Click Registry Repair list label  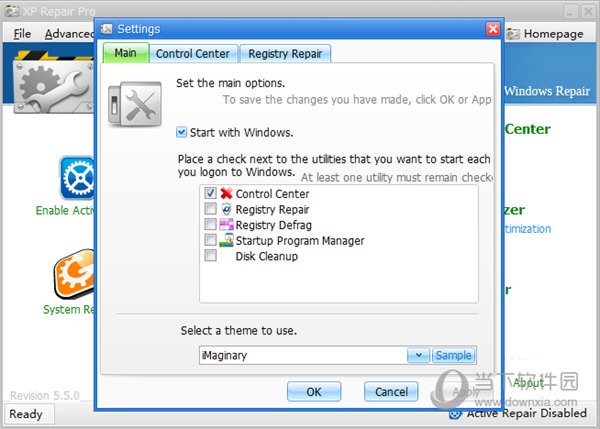click(x=272, y=209)
